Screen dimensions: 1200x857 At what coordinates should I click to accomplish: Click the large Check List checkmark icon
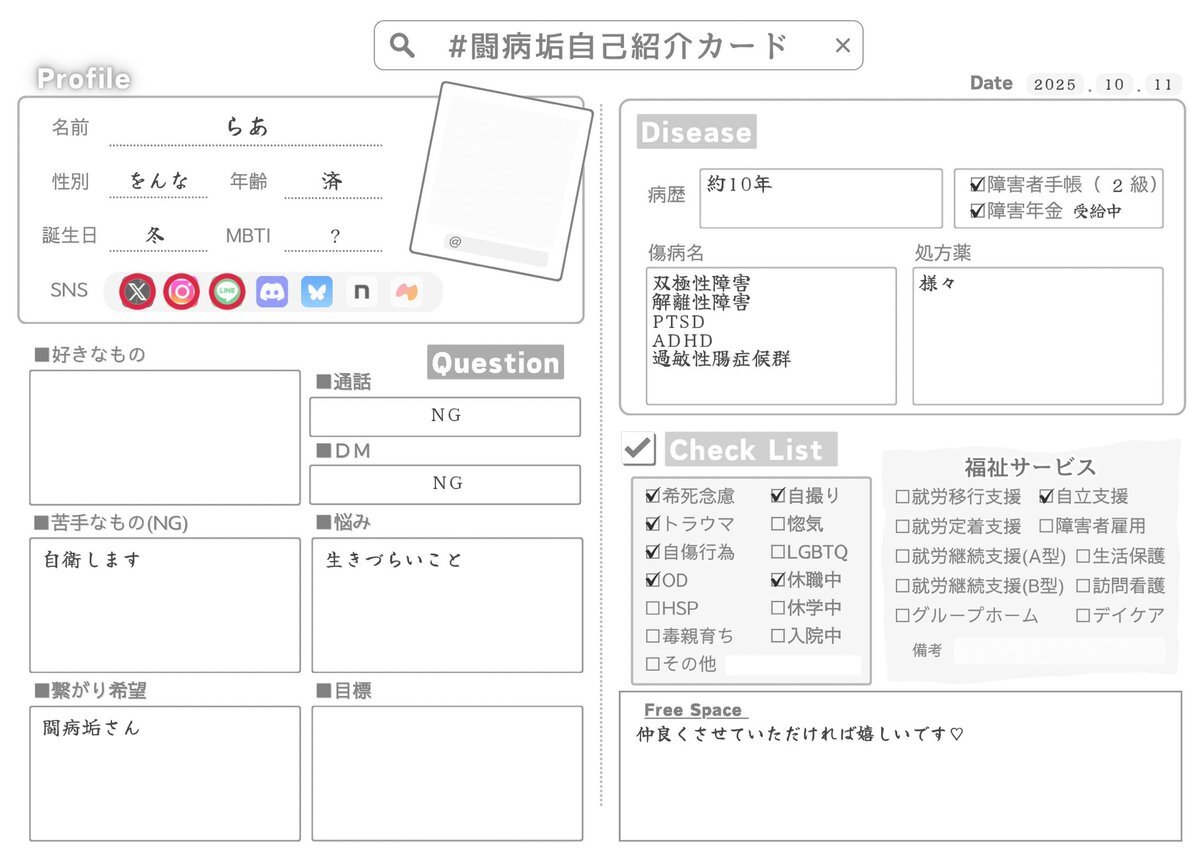pos(638,449)
